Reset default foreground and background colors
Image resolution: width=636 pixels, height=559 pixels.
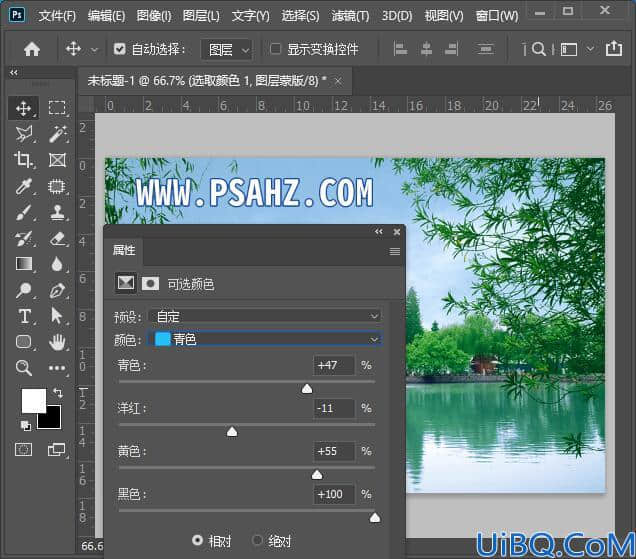26,425
